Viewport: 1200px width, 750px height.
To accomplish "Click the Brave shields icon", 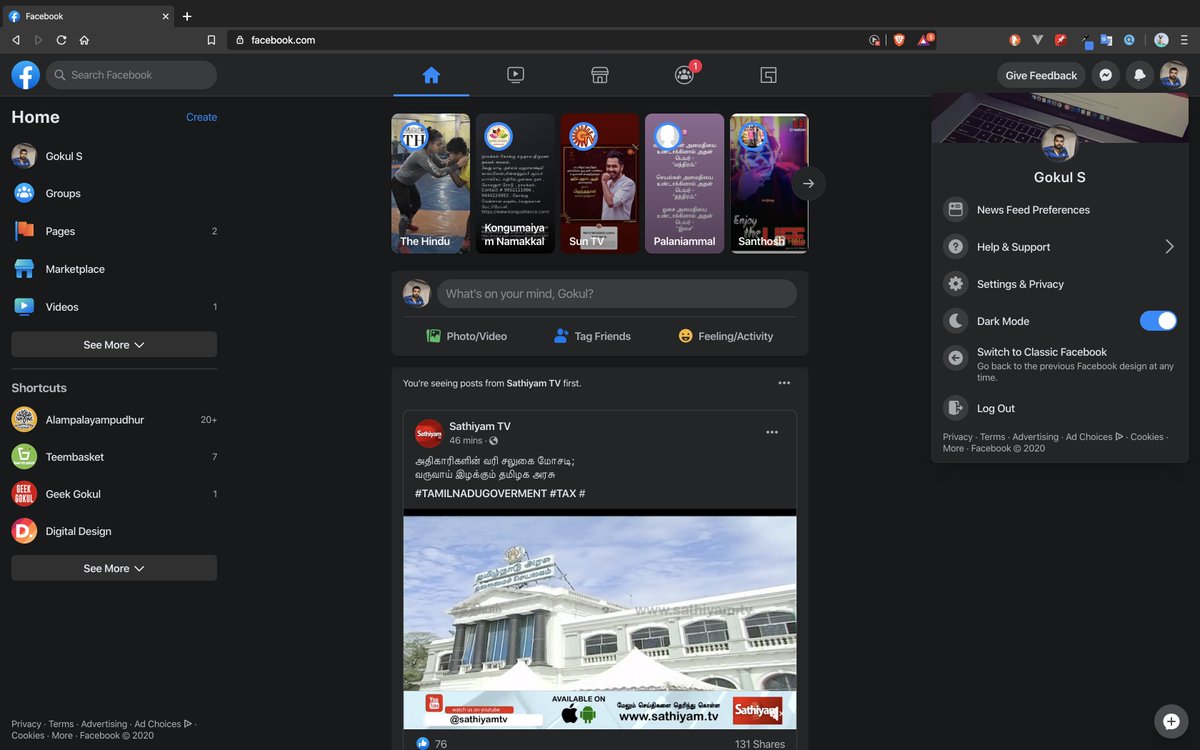I will click(899, 40).
